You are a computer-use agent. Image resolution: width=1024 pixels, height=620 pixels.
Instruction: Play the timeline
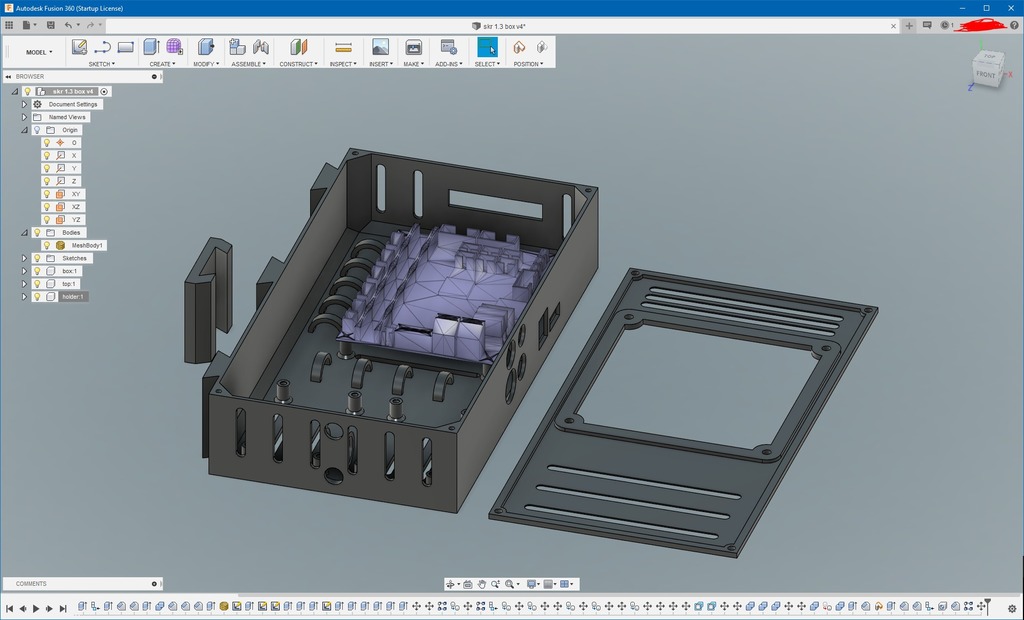click(x=36, y=608)
